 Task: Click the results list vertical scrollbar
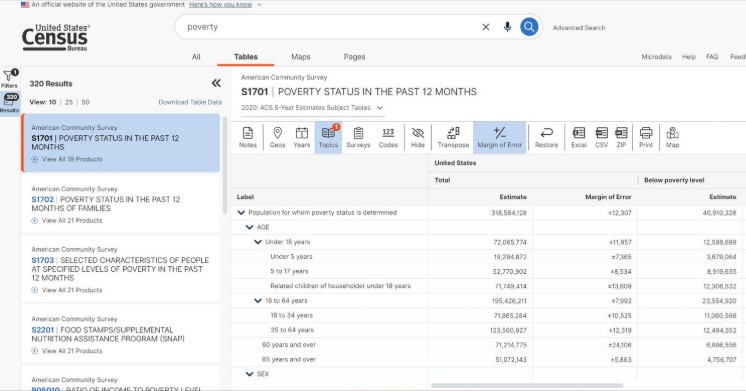225,165
